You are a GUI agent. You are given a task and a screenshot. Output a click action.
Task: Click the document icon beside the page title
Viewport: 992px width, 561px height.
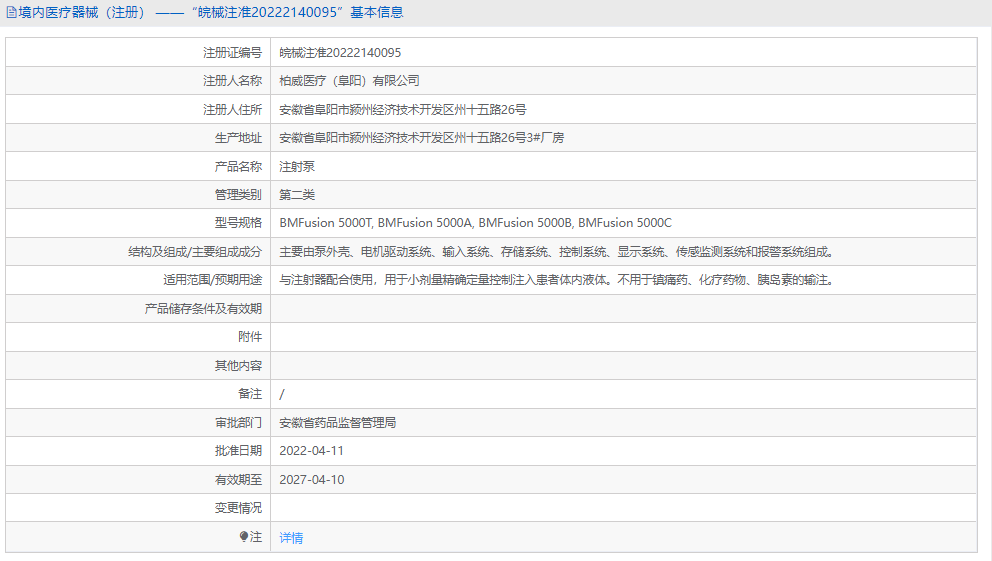(x=11, y=13)
